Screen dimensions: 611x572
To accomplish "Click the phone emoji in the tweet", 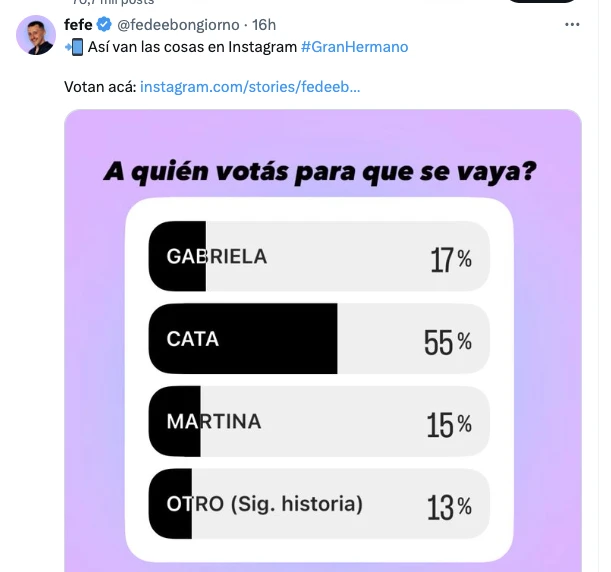I will (73, 47).
